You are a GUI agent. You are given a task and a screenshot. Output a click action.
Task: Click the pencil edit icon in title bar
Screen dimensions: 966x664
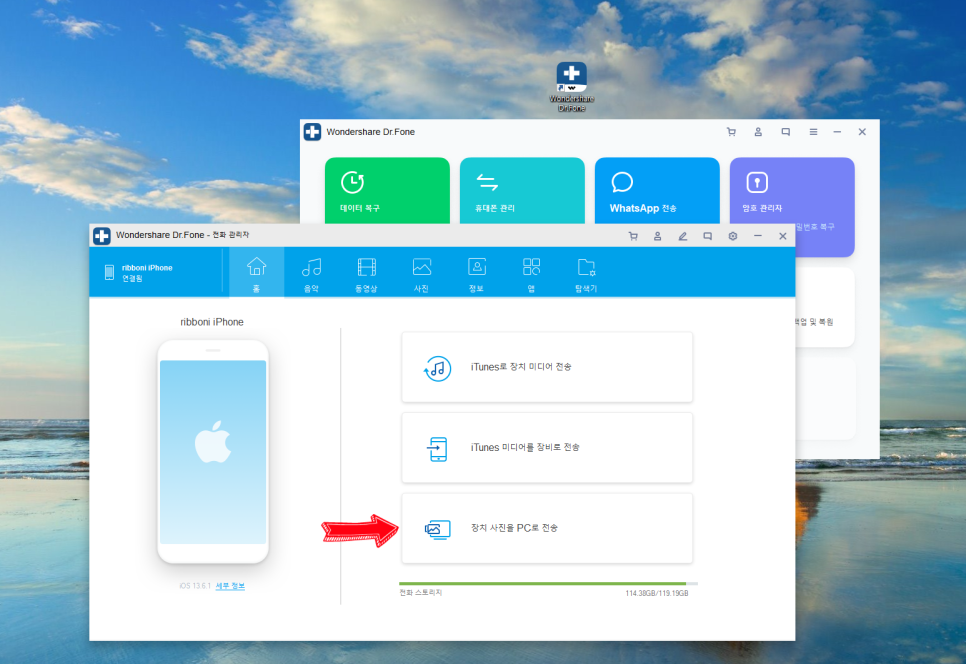click(x=683, y=236)
